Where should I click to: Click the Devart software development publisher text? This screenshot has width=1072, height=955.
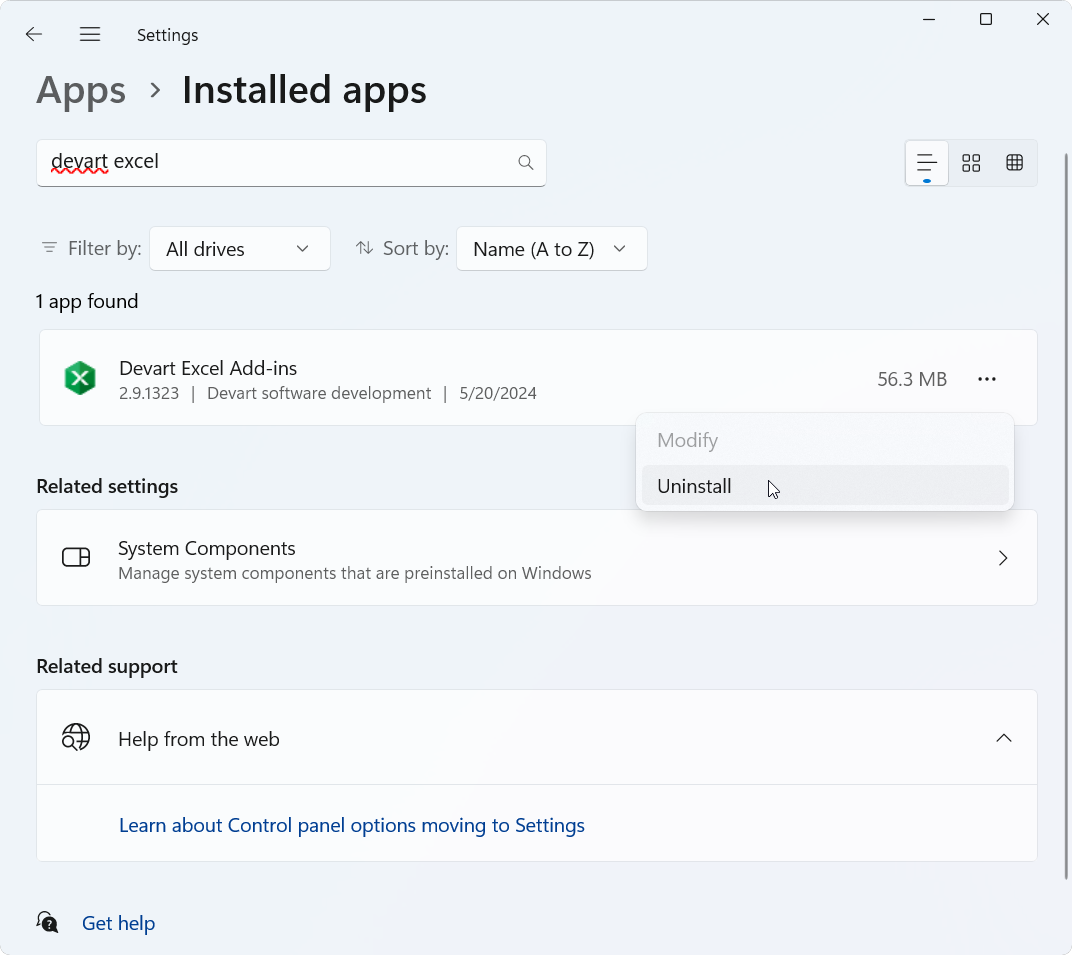[x=319, y=393]
